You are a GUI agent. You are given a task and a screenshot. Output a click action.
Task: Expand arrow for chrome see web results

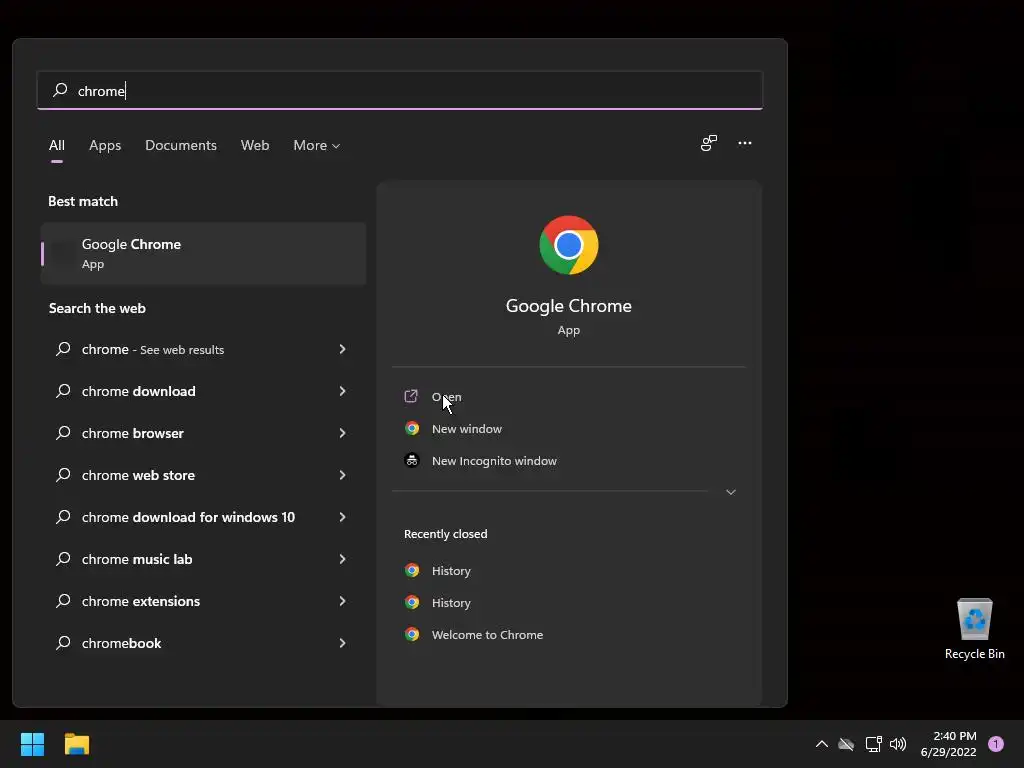click(342, 349)
